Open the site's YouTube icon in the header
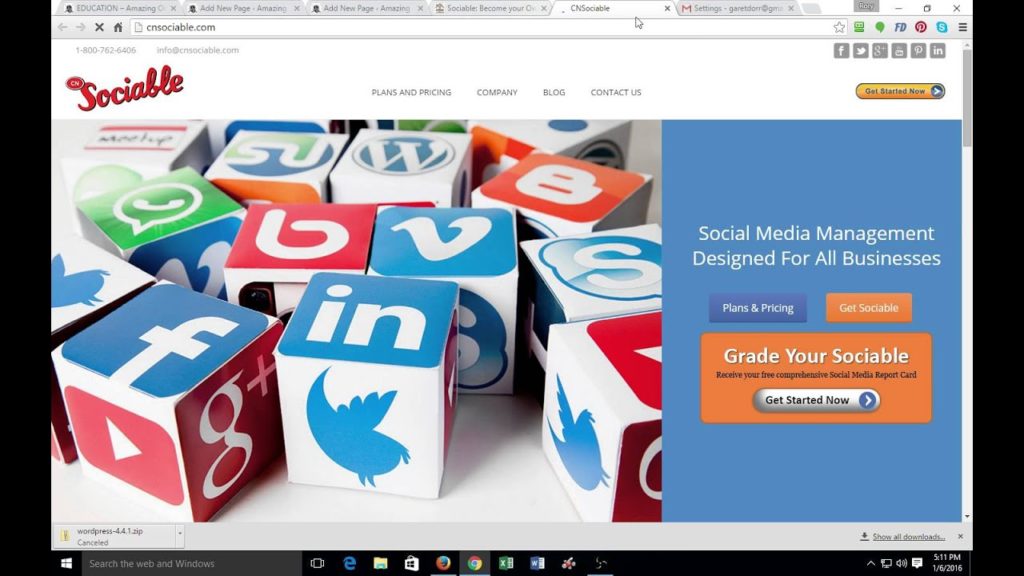The height and width of the screenshot is (576, 1024). (x=899, y=50)
